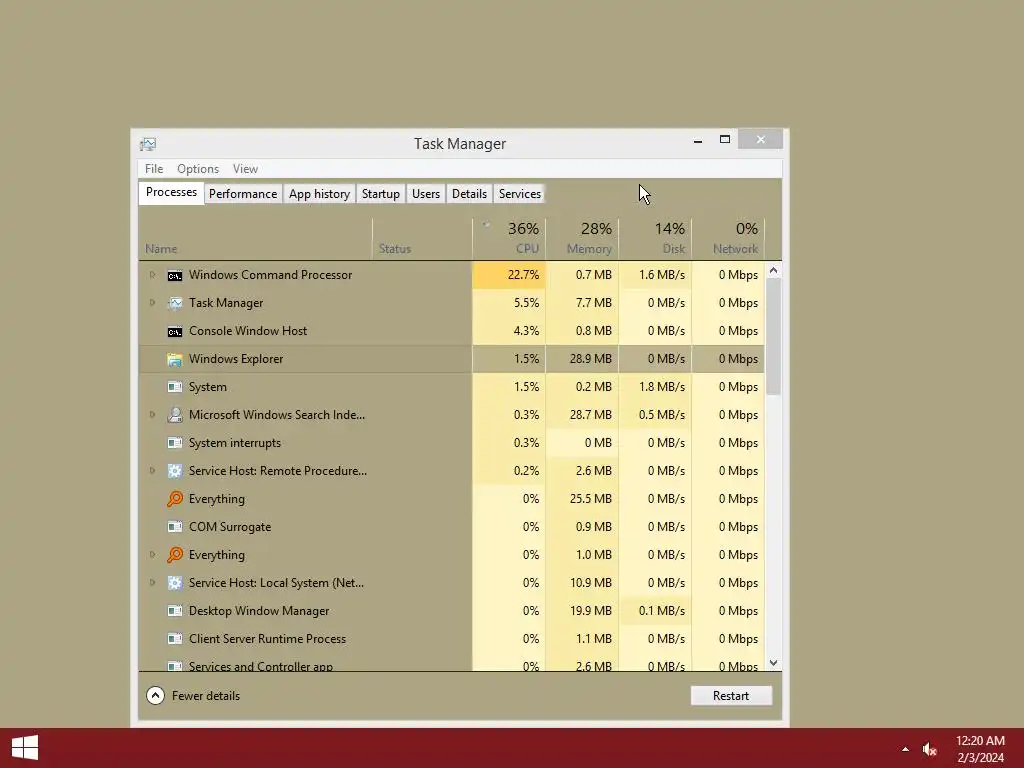The height and width of the screenshot is (768, 1024).
Task: Select the COM Surrogate process name
Action: pos(230,527)
